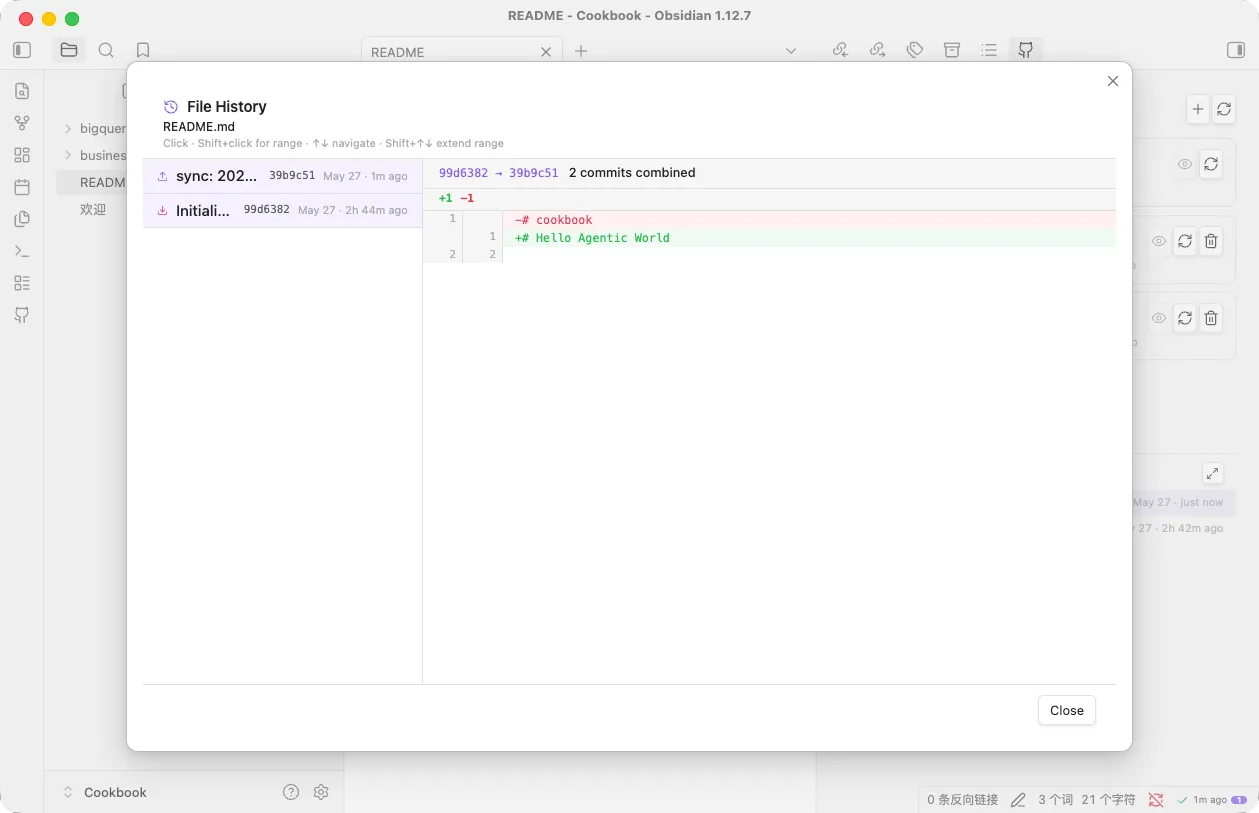The width and height of the screenshot is (1259, 813).
Task: Click the 39b9c51 hash in diff header
Action: [534, 173]
